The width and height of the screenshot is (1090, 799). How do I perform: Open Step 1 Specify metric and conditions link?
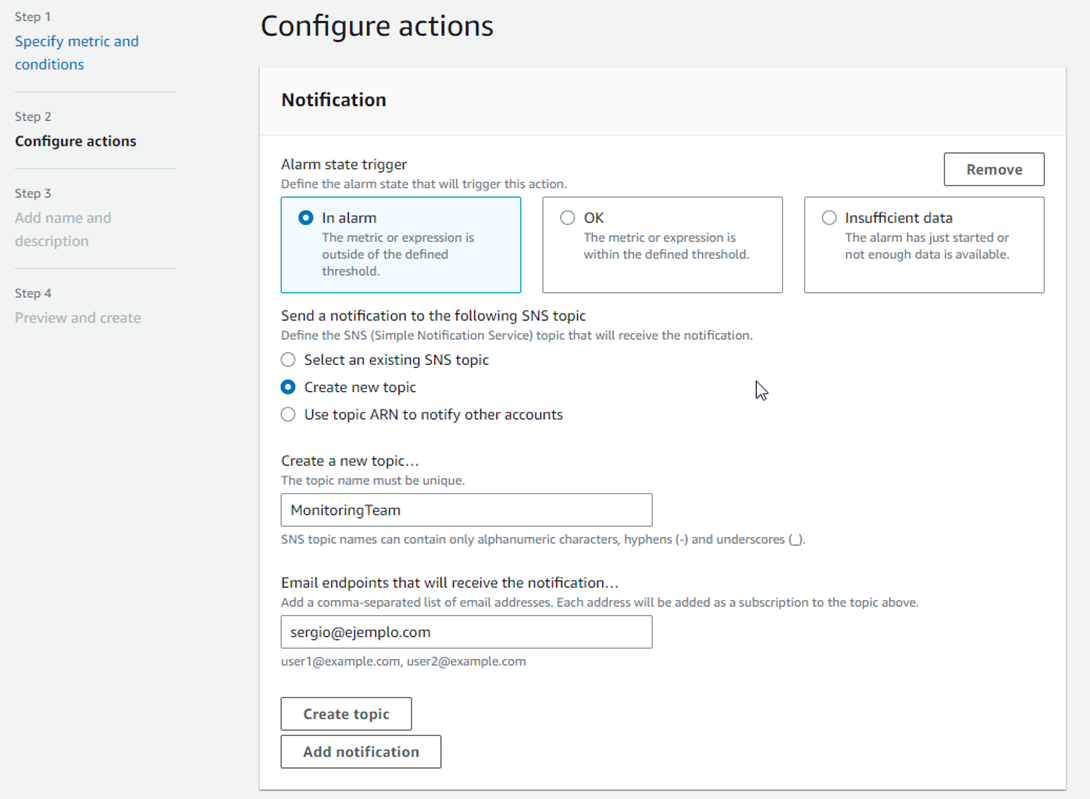[x=76, y=52]
